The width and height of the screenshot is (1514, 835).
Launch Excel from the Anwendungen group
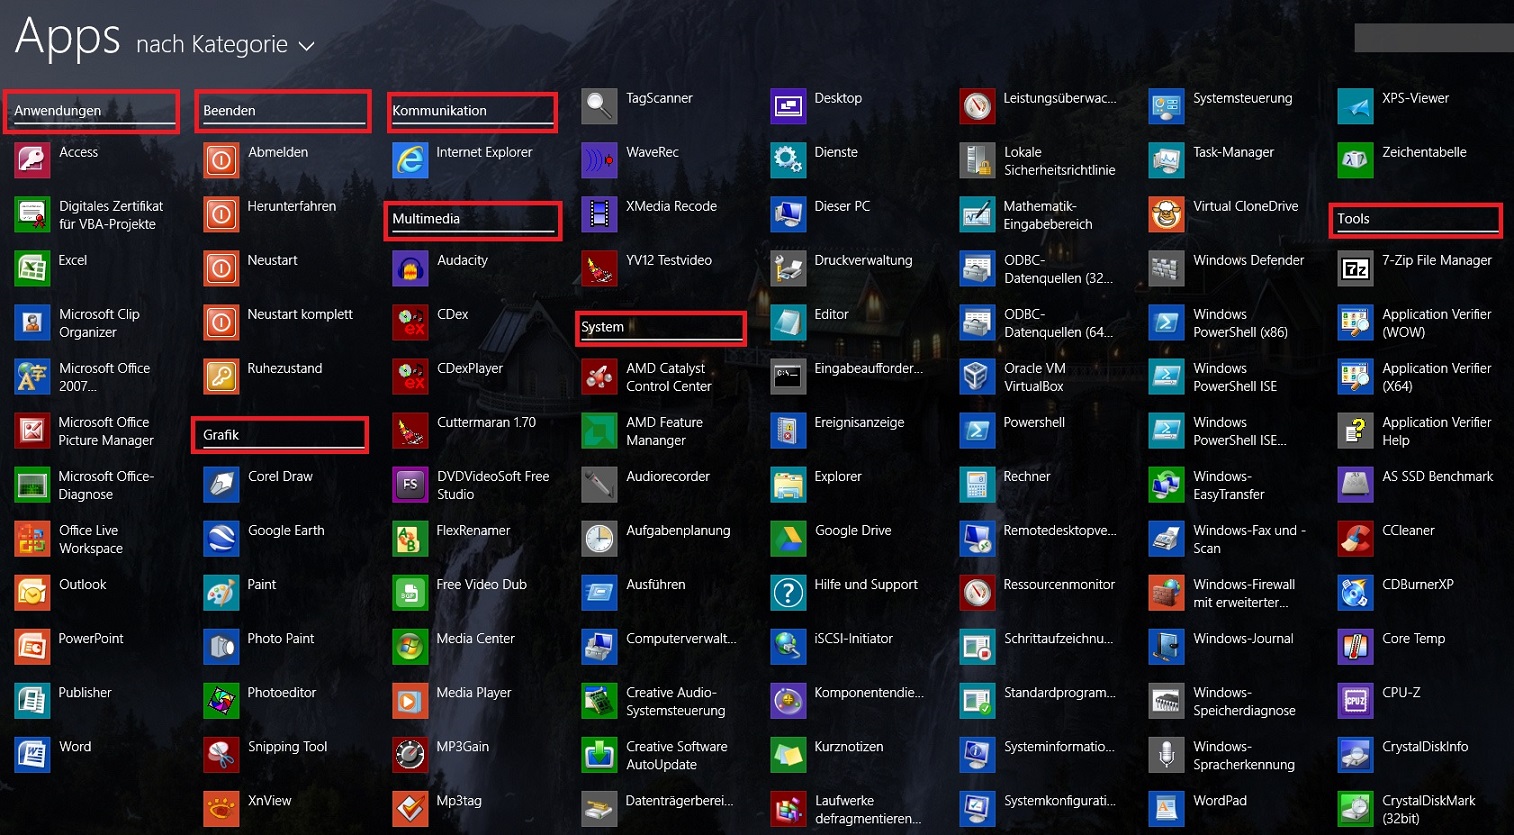(x=32, y=268)
